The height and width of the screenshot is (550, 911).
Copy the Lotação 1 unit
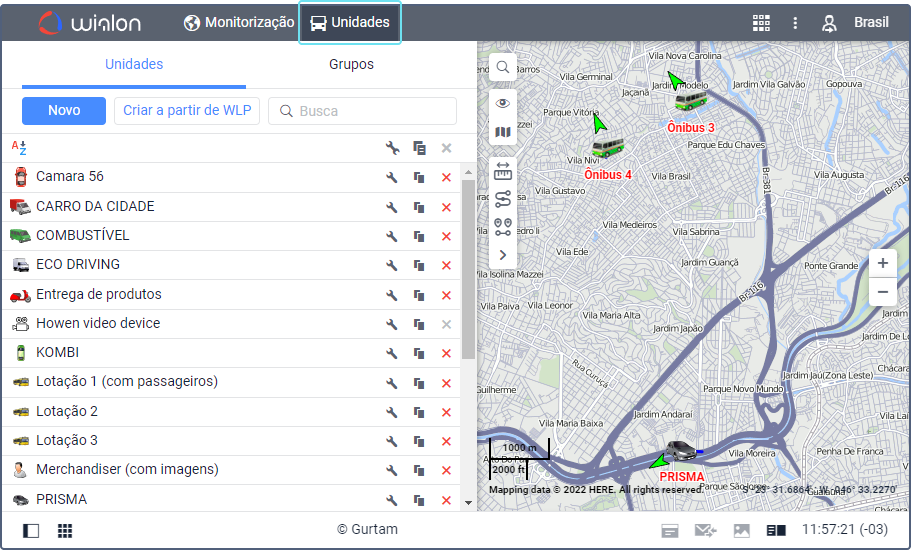click(x=419, y=383)
